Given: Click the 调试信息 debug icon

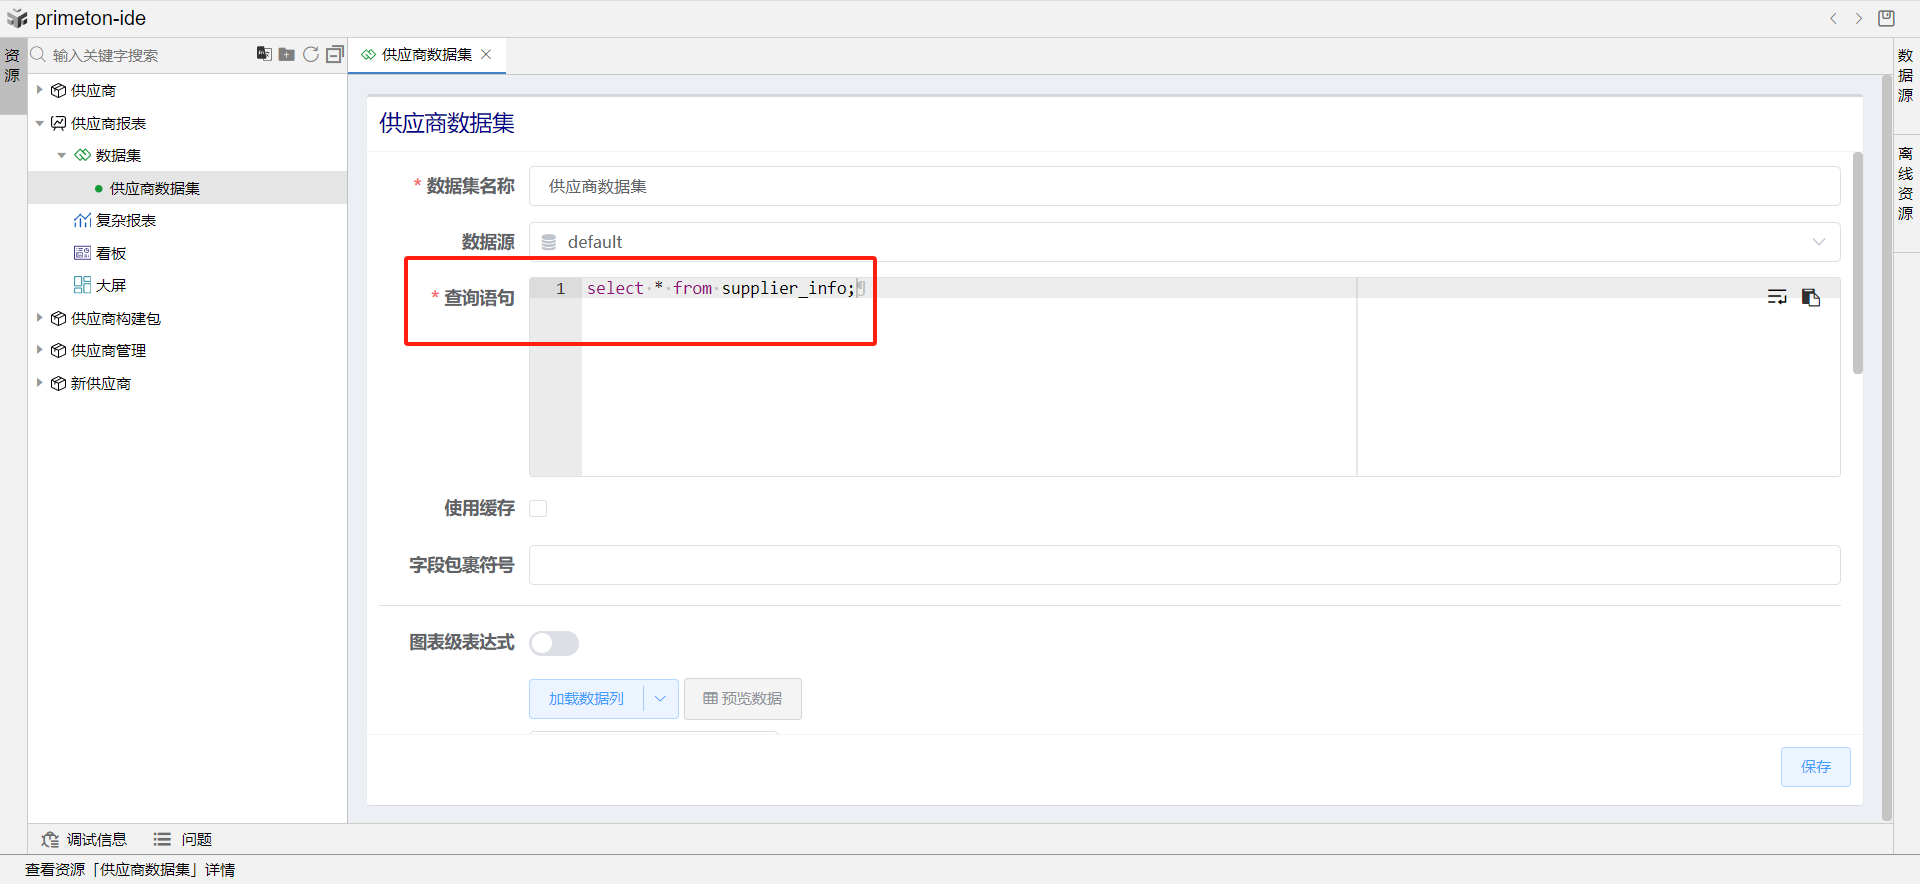Looking at the screenshot, I should click(50, 840).
